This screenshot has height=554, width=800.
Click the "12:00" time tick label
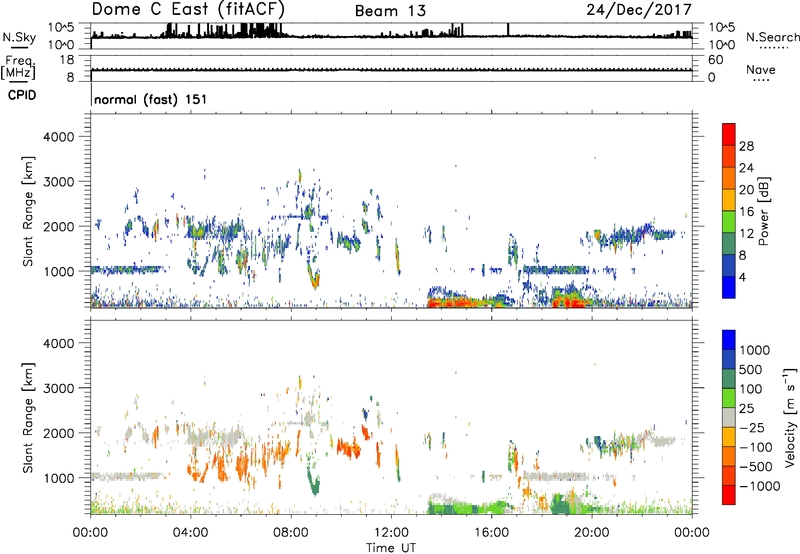click(x=391, y=533)
